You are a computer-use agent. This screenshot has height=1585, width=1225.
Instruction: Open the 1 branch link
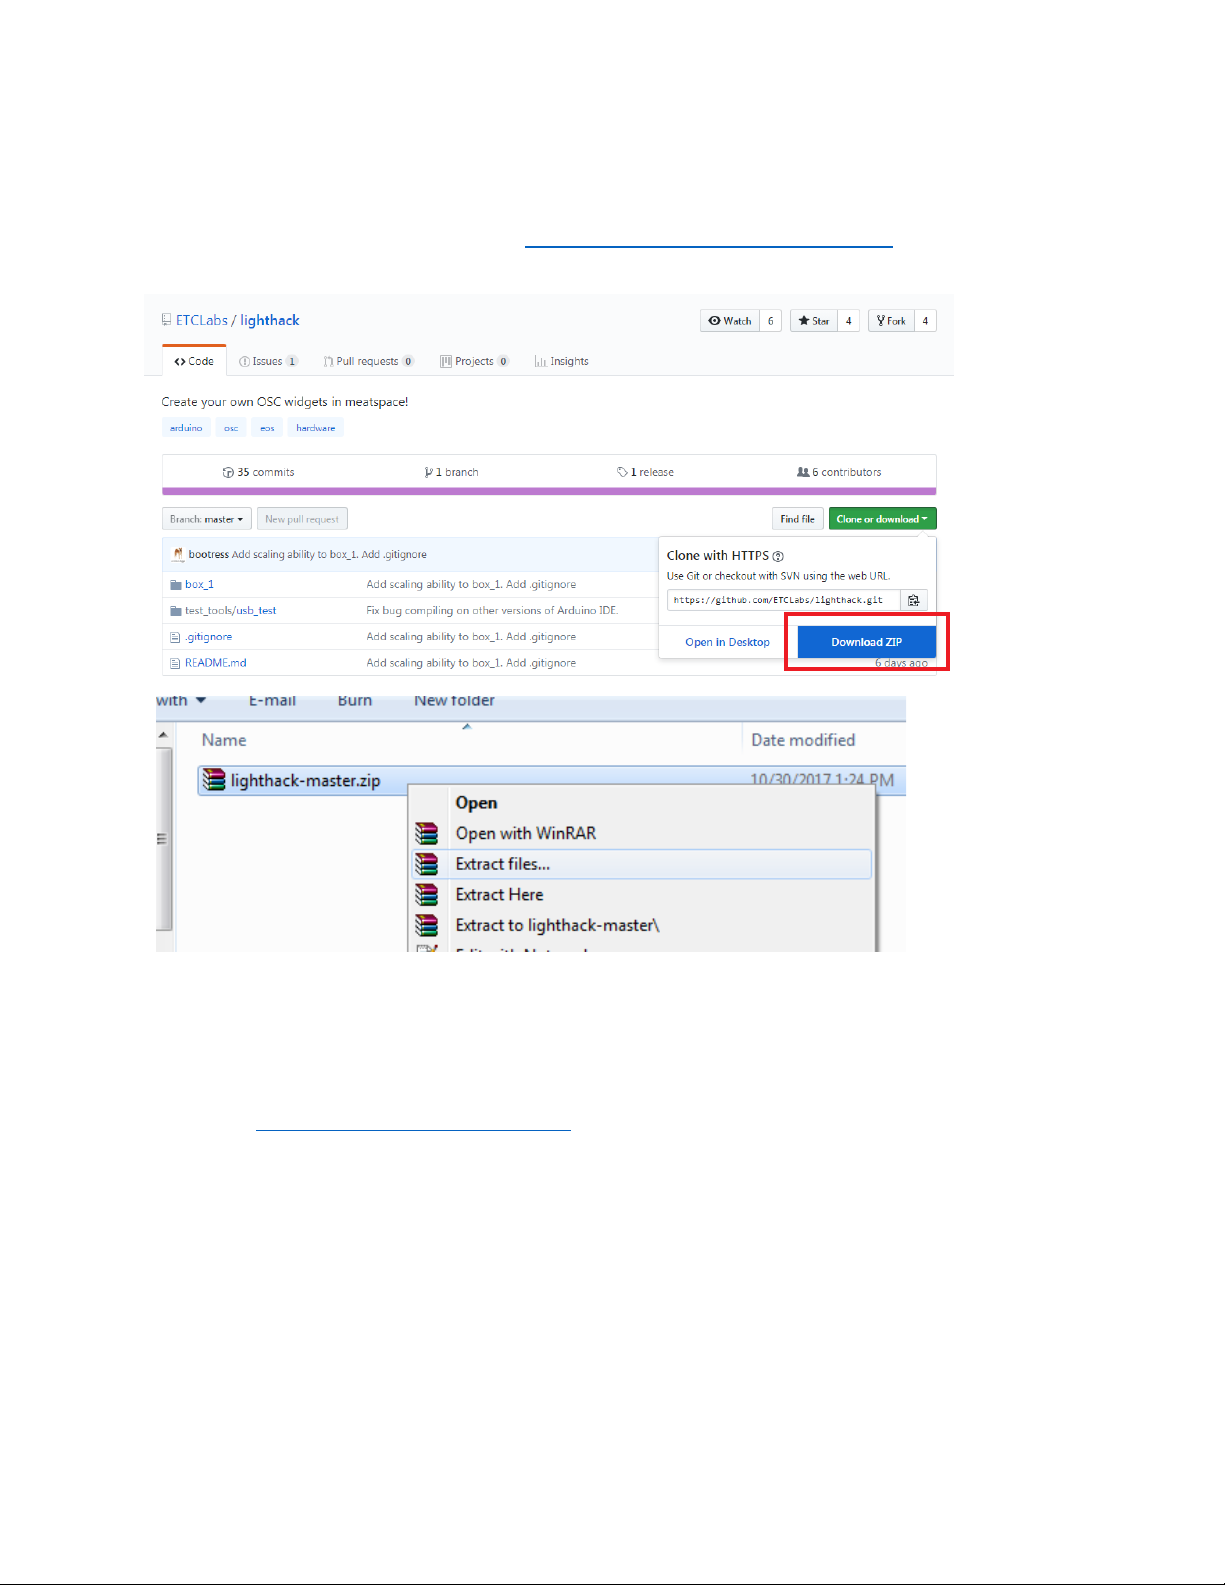[452, 473]
